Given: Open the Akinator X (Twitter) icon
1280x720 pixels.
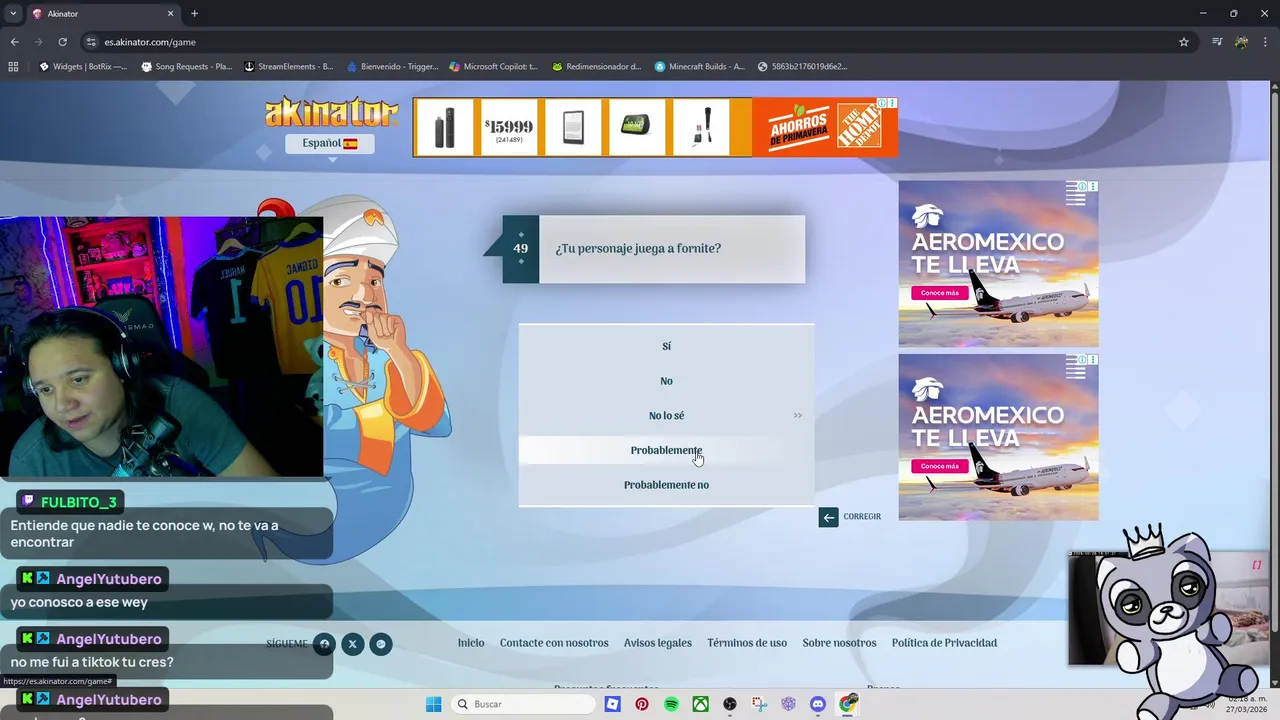Looking at the screenshot, I should (352, 644).
